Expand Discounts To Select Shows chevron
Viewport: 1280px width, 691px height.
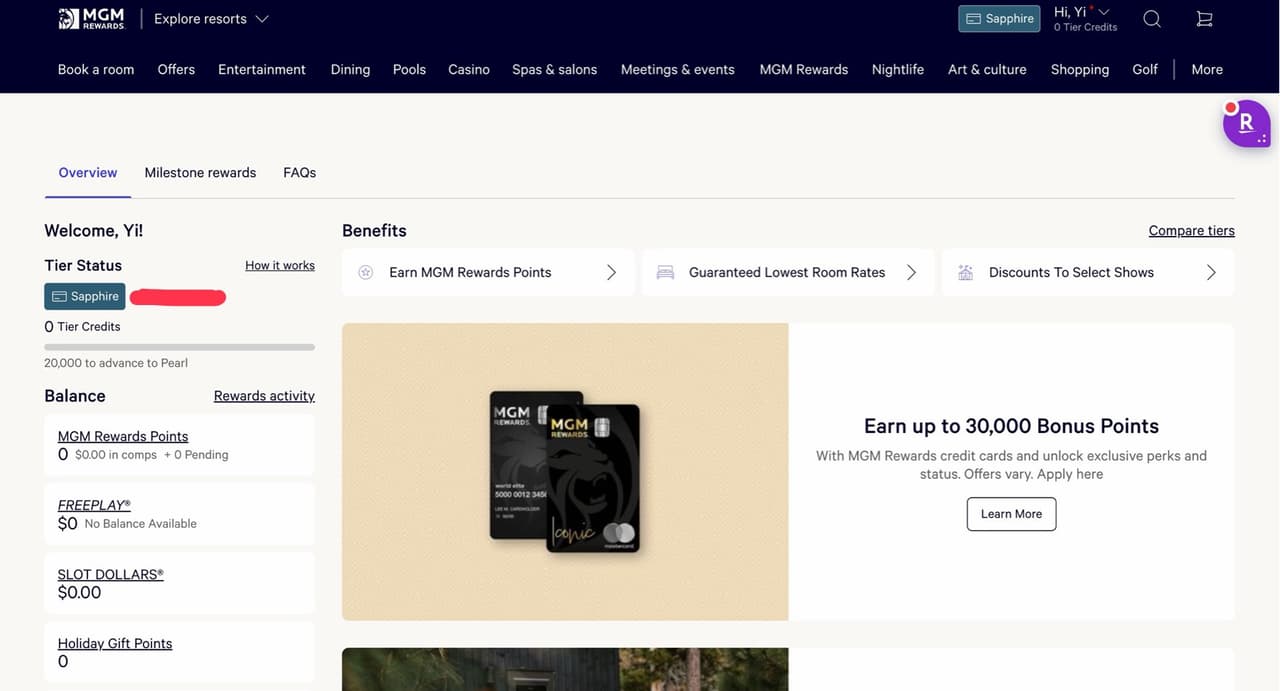pos(1211,272)
